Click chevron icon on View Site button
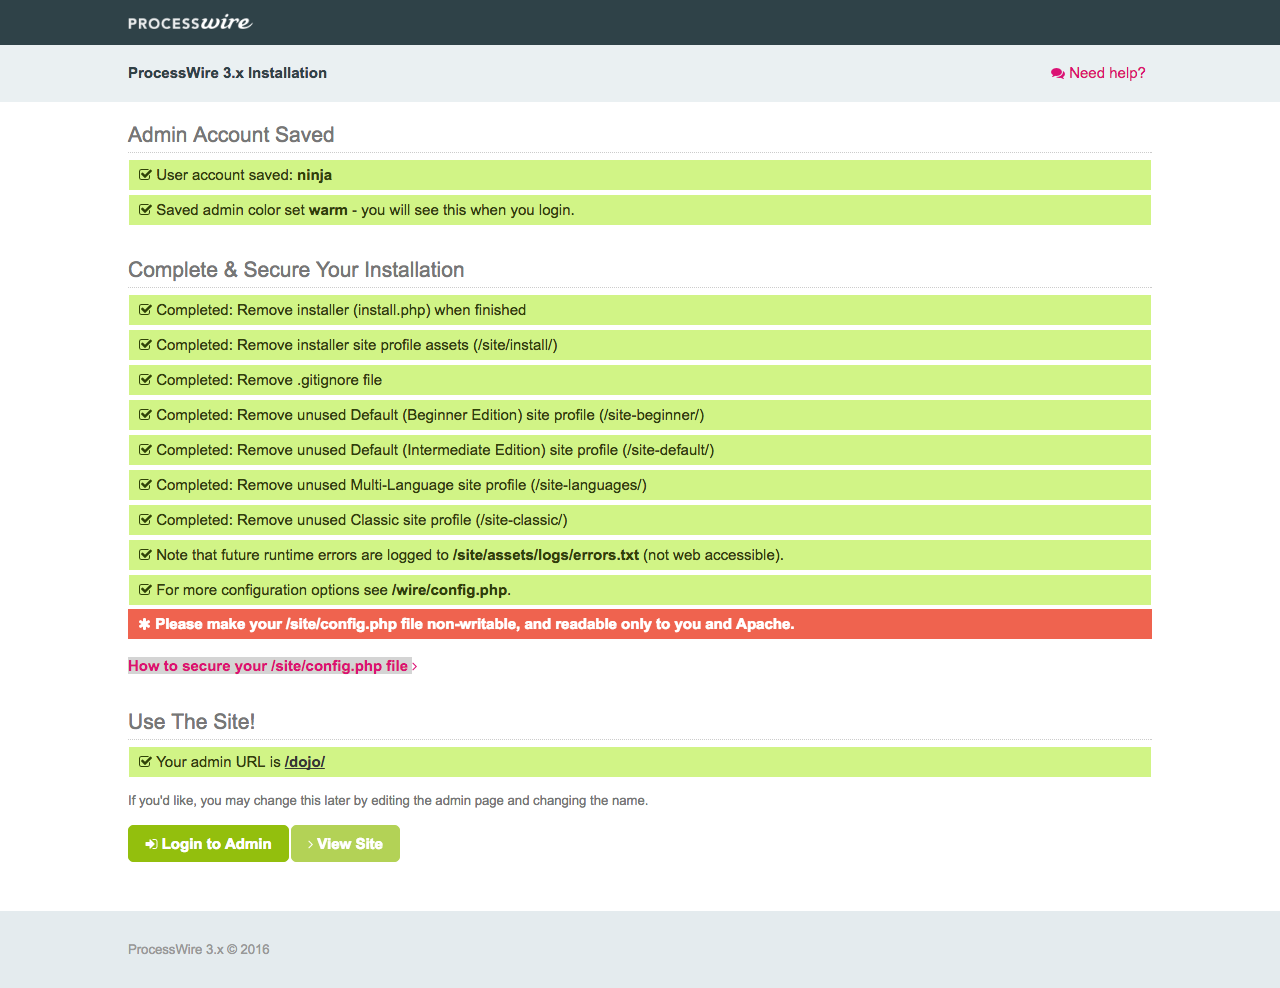1280x988 pixels. [x=311, y=844]
